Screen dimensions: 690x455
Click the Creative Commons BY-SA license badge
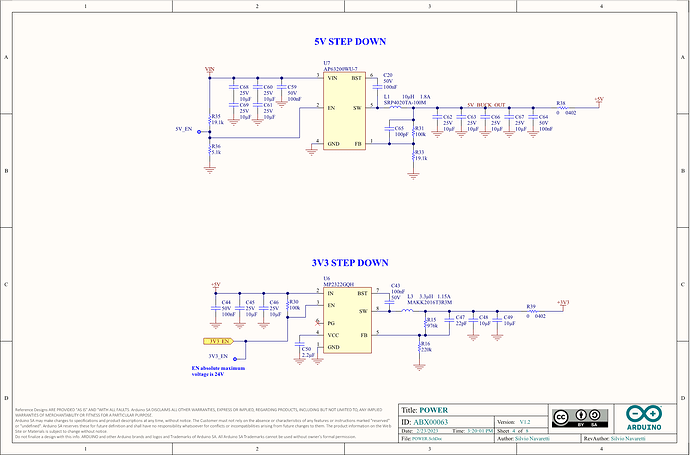coord(580,418)
